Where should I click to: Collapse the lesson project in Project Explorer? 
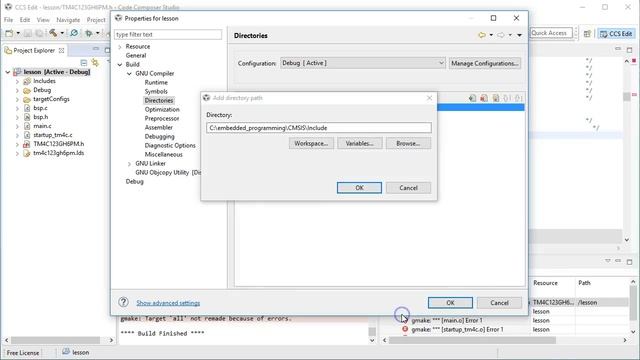[8, 72]
